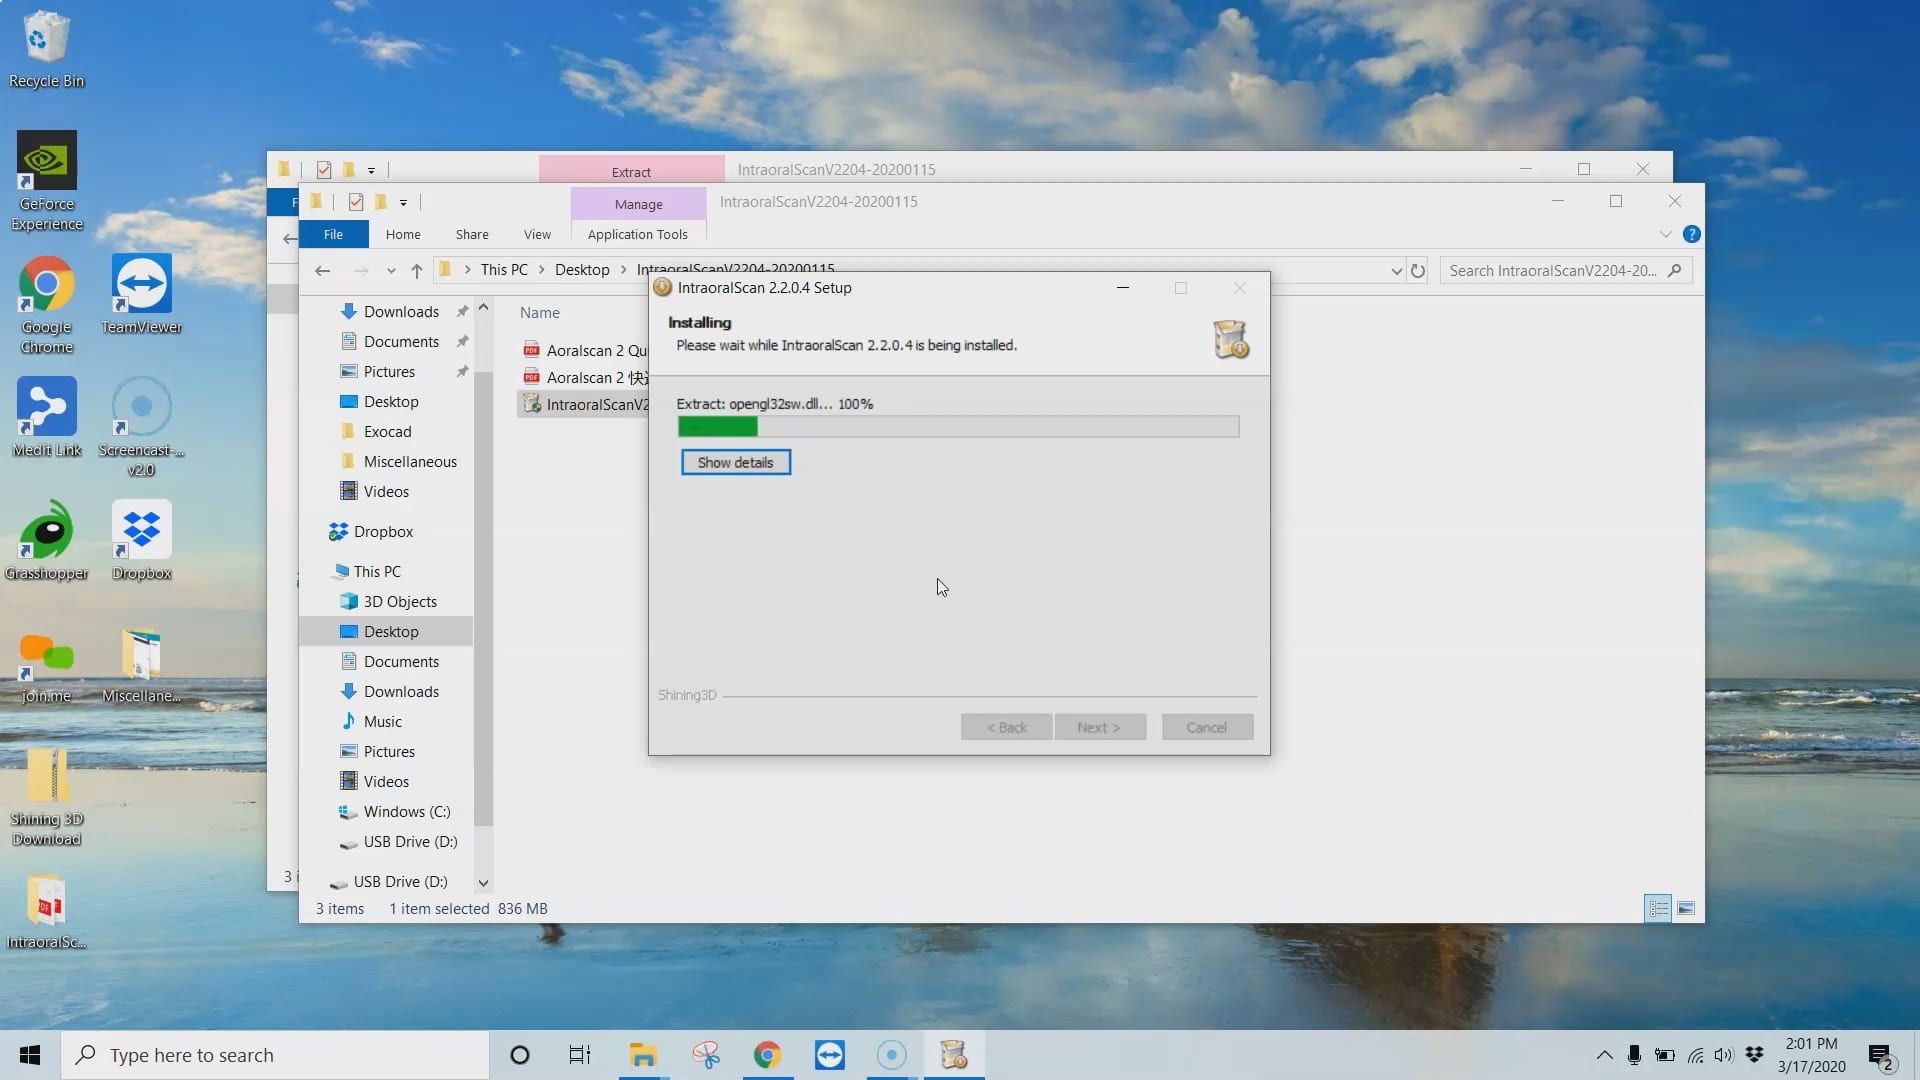Click Manage contextual tab
The width and height of the screenshot is (1920, 1080).
click(638, 204)
